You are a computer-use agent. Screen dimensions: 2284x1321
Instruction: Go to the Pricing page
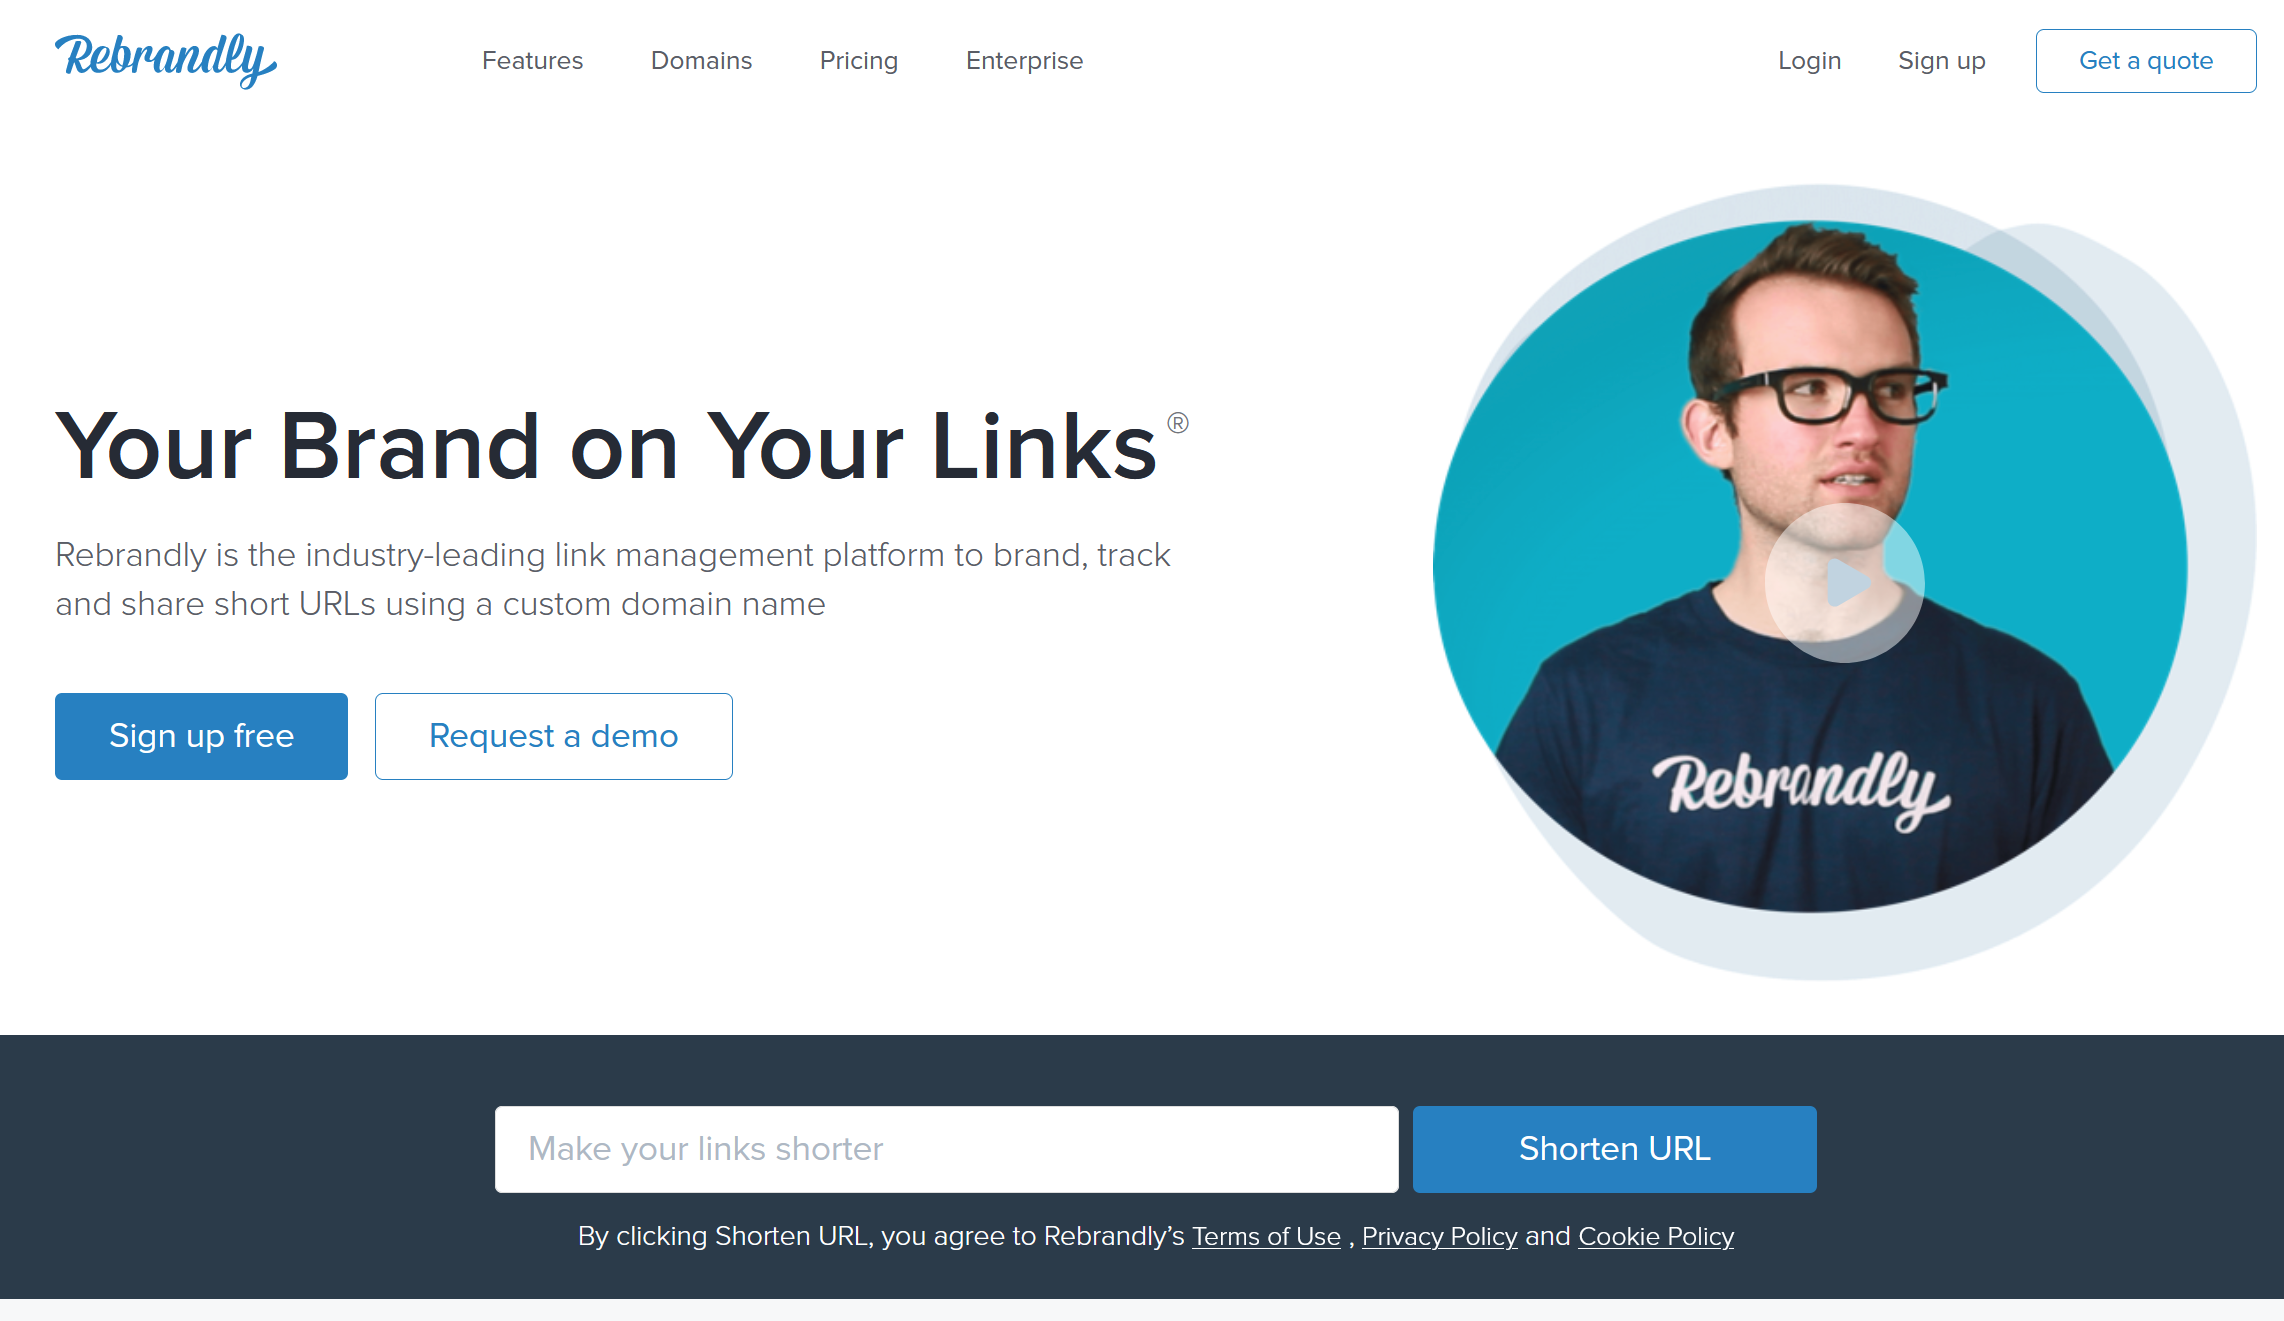(859, 61)
